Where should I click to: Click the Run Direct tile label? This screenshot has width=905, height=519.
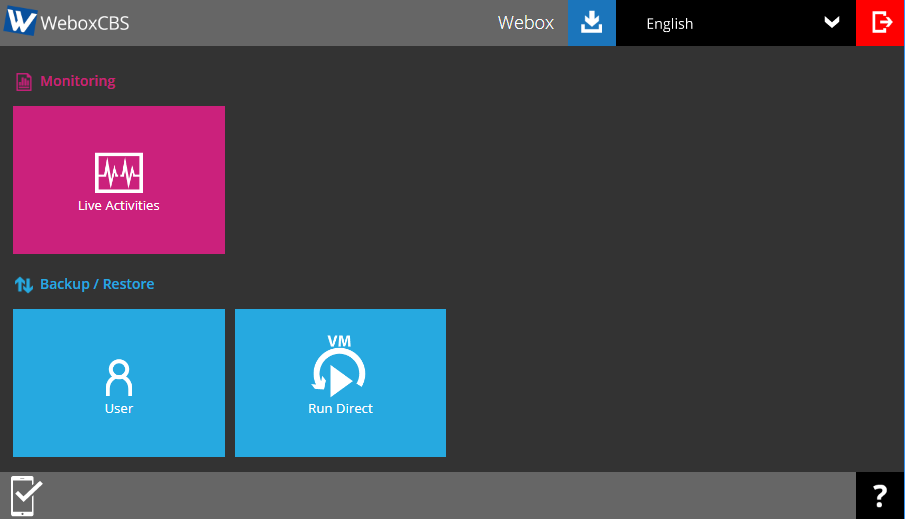coord(340,409)
